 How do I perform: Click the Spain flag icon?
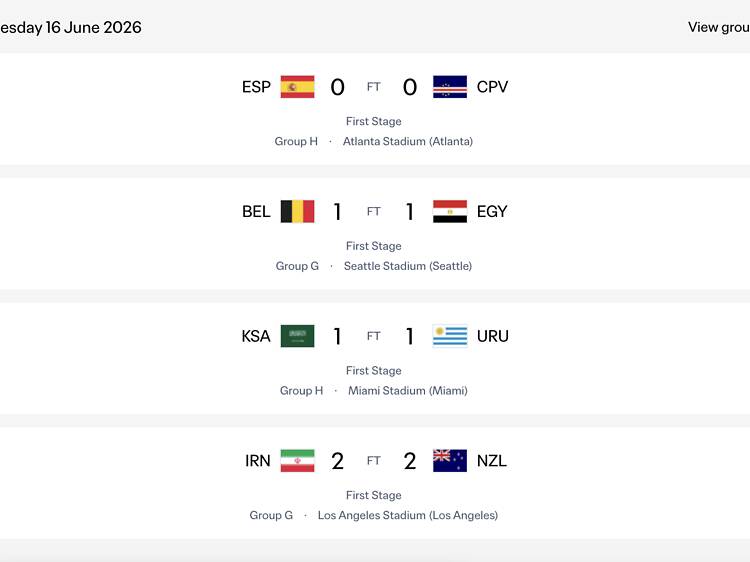297,87
